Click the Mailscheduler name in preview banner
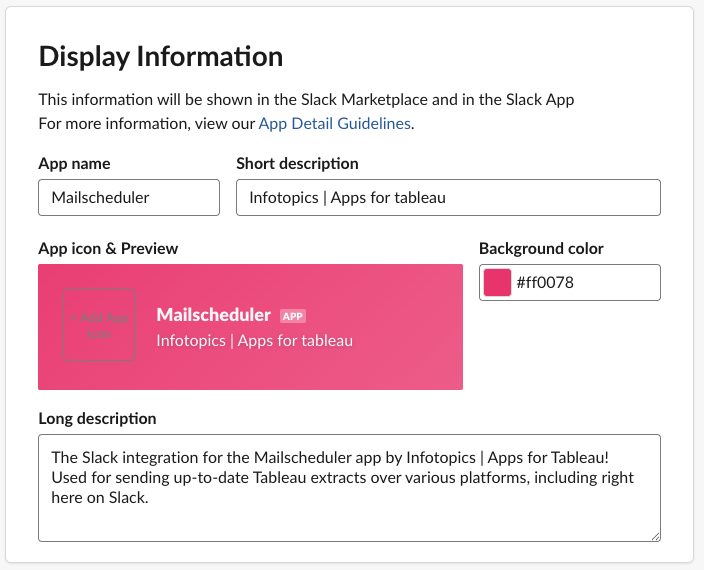Screen dimensions: 704x570 click(x=213, y=315)
